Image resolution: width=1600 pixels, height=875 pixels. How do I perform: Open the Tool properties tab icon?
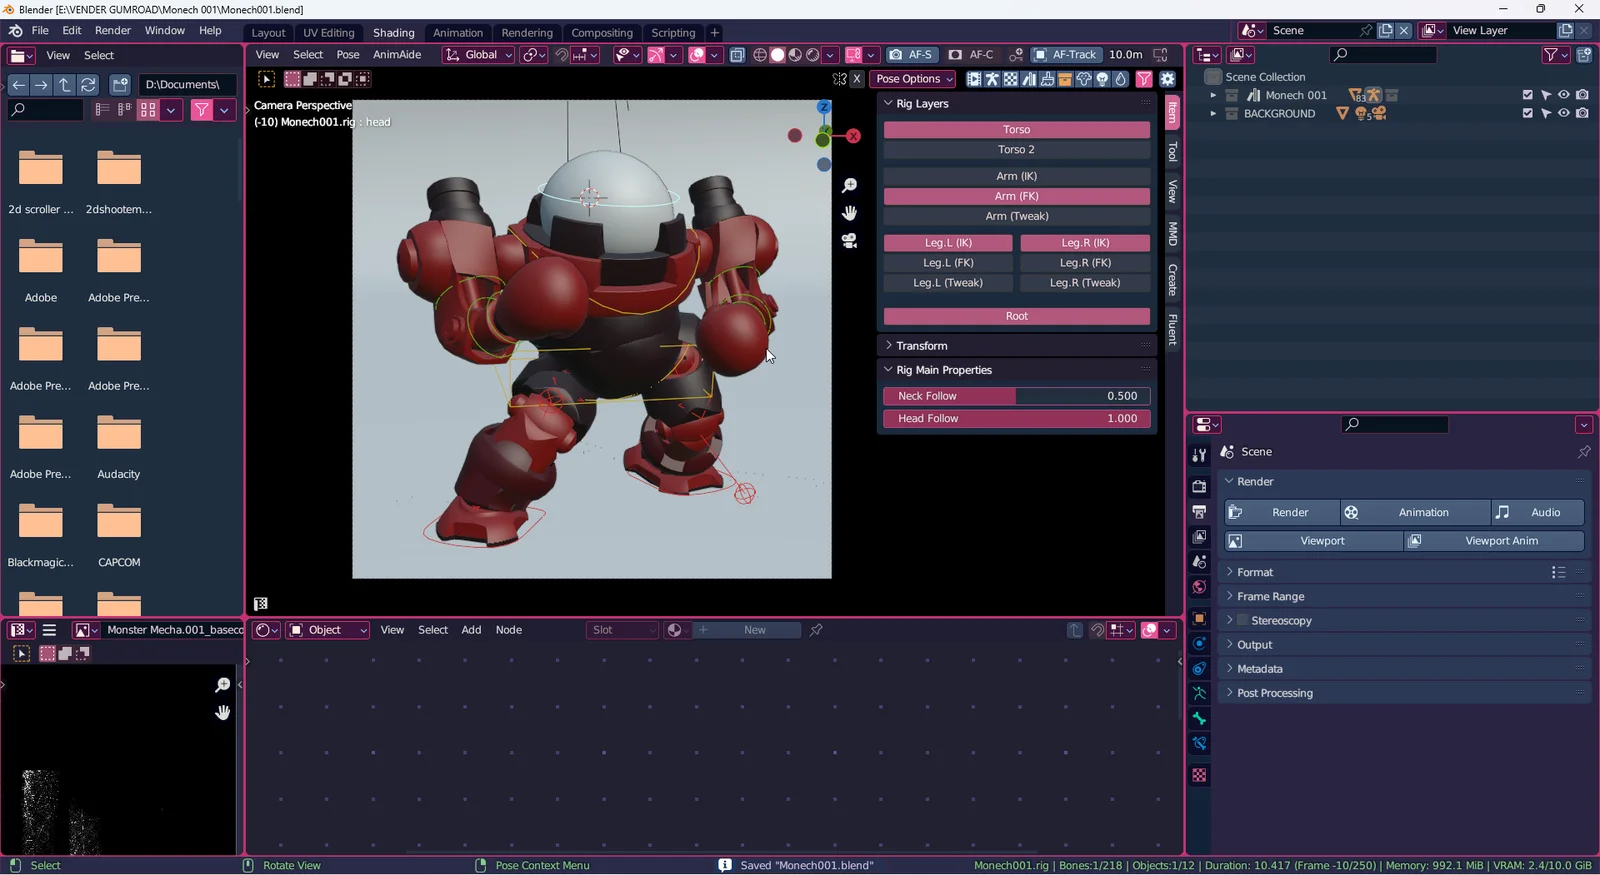[1199, 455]
